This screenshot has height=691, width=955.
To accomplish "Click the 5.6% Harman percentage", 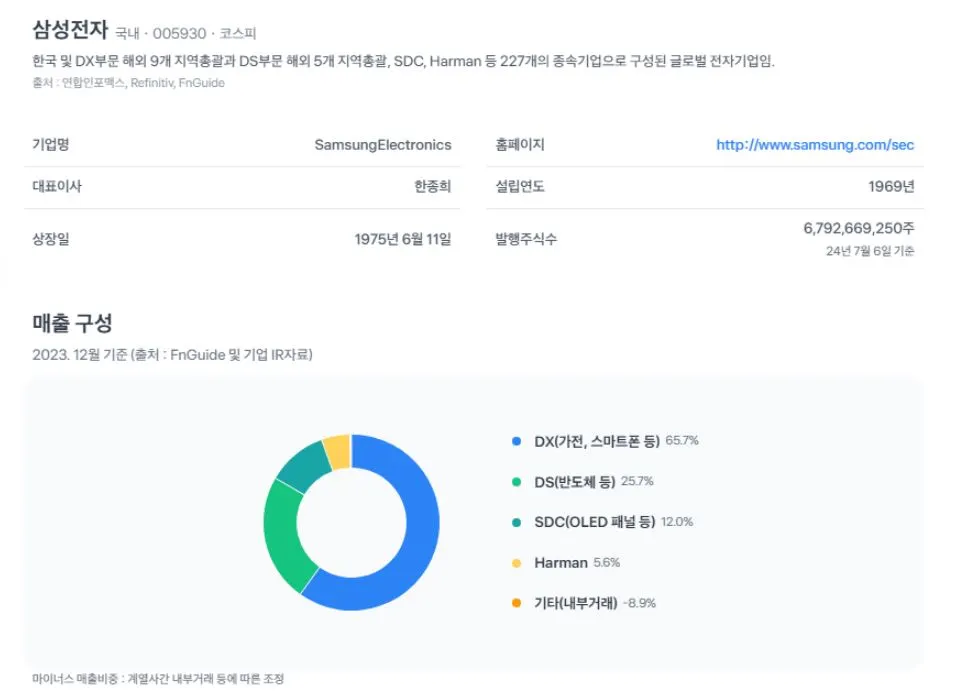I will coord(607,563).
